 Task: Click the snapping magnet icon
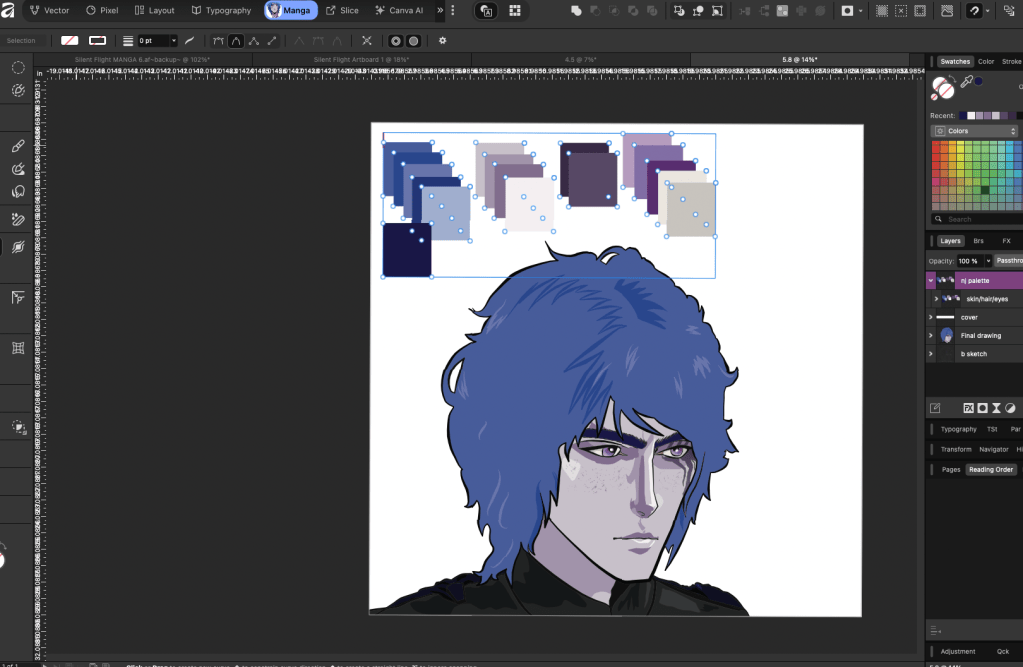click(x=974, y=10)
